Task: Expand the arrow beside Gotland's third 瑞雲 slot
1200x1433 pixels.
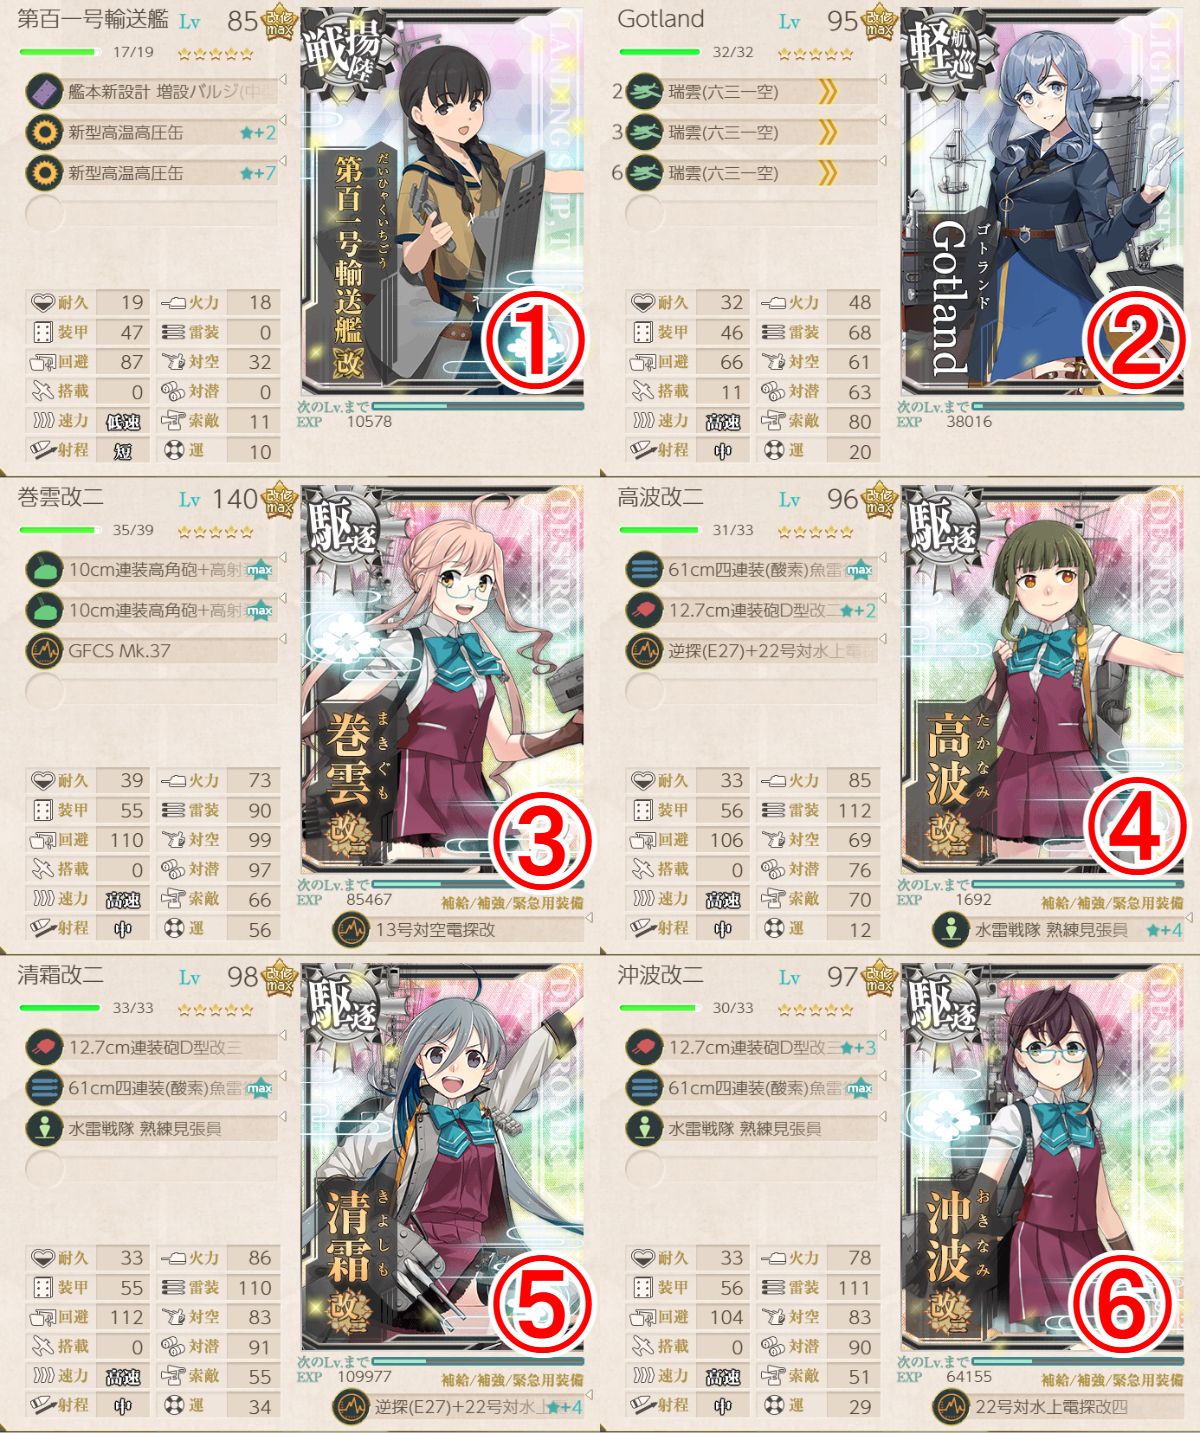Action: pos(884,160)
